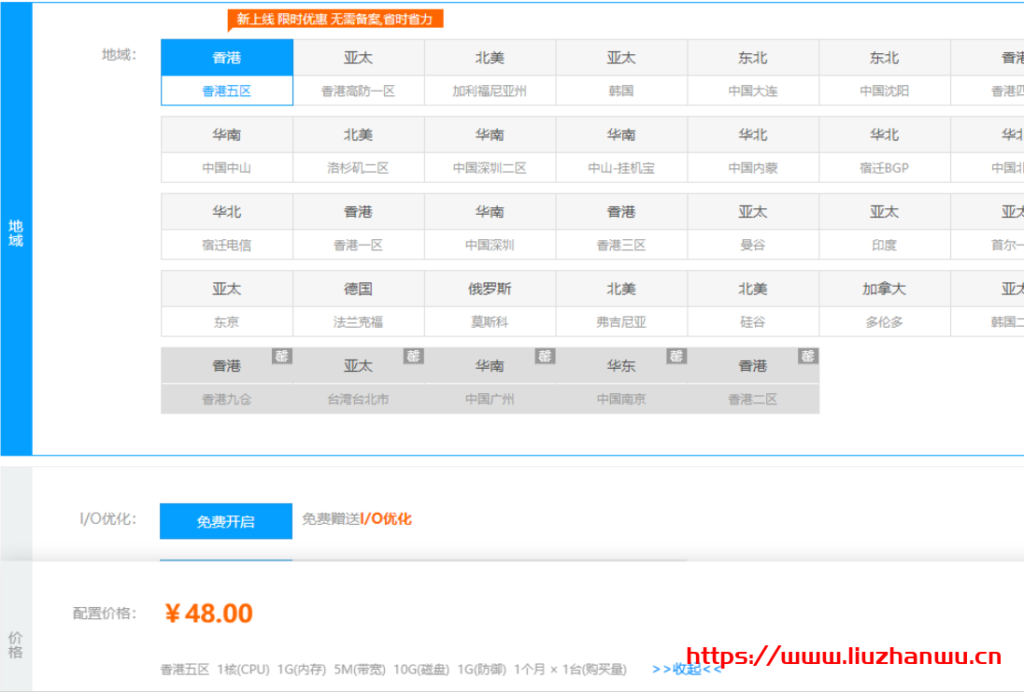Viewport: 1024px width, 692px height.
Task: Click the highlighted blue 香港 selection
Action: pyautogui.click(x=225, y=57)
